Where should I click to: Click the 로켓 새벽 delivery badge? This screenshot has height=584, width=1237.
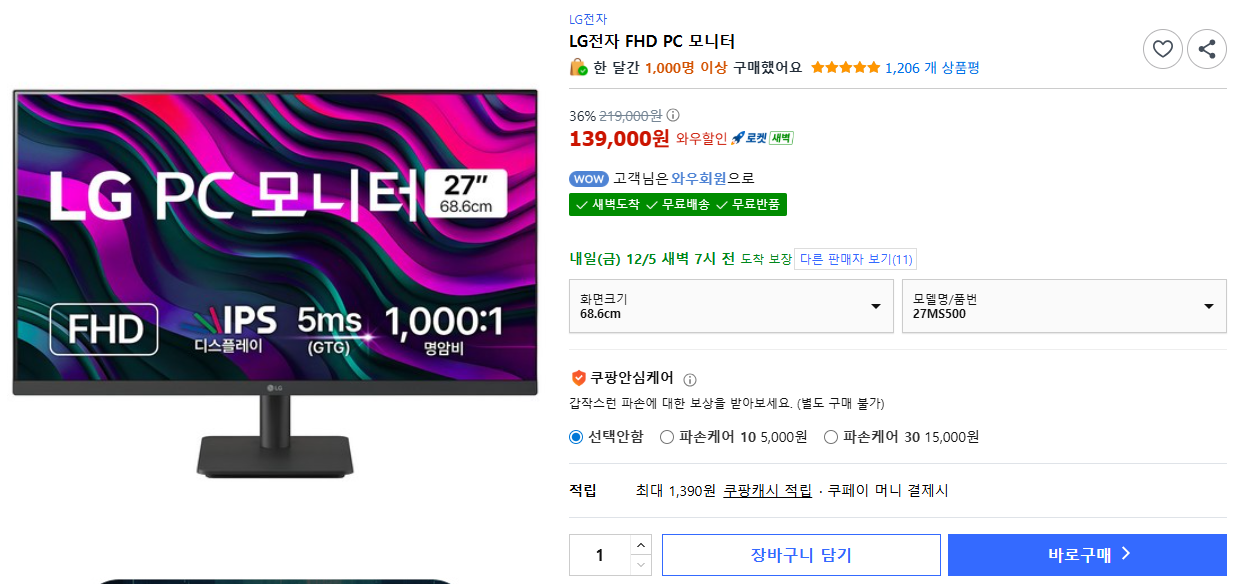762,138
